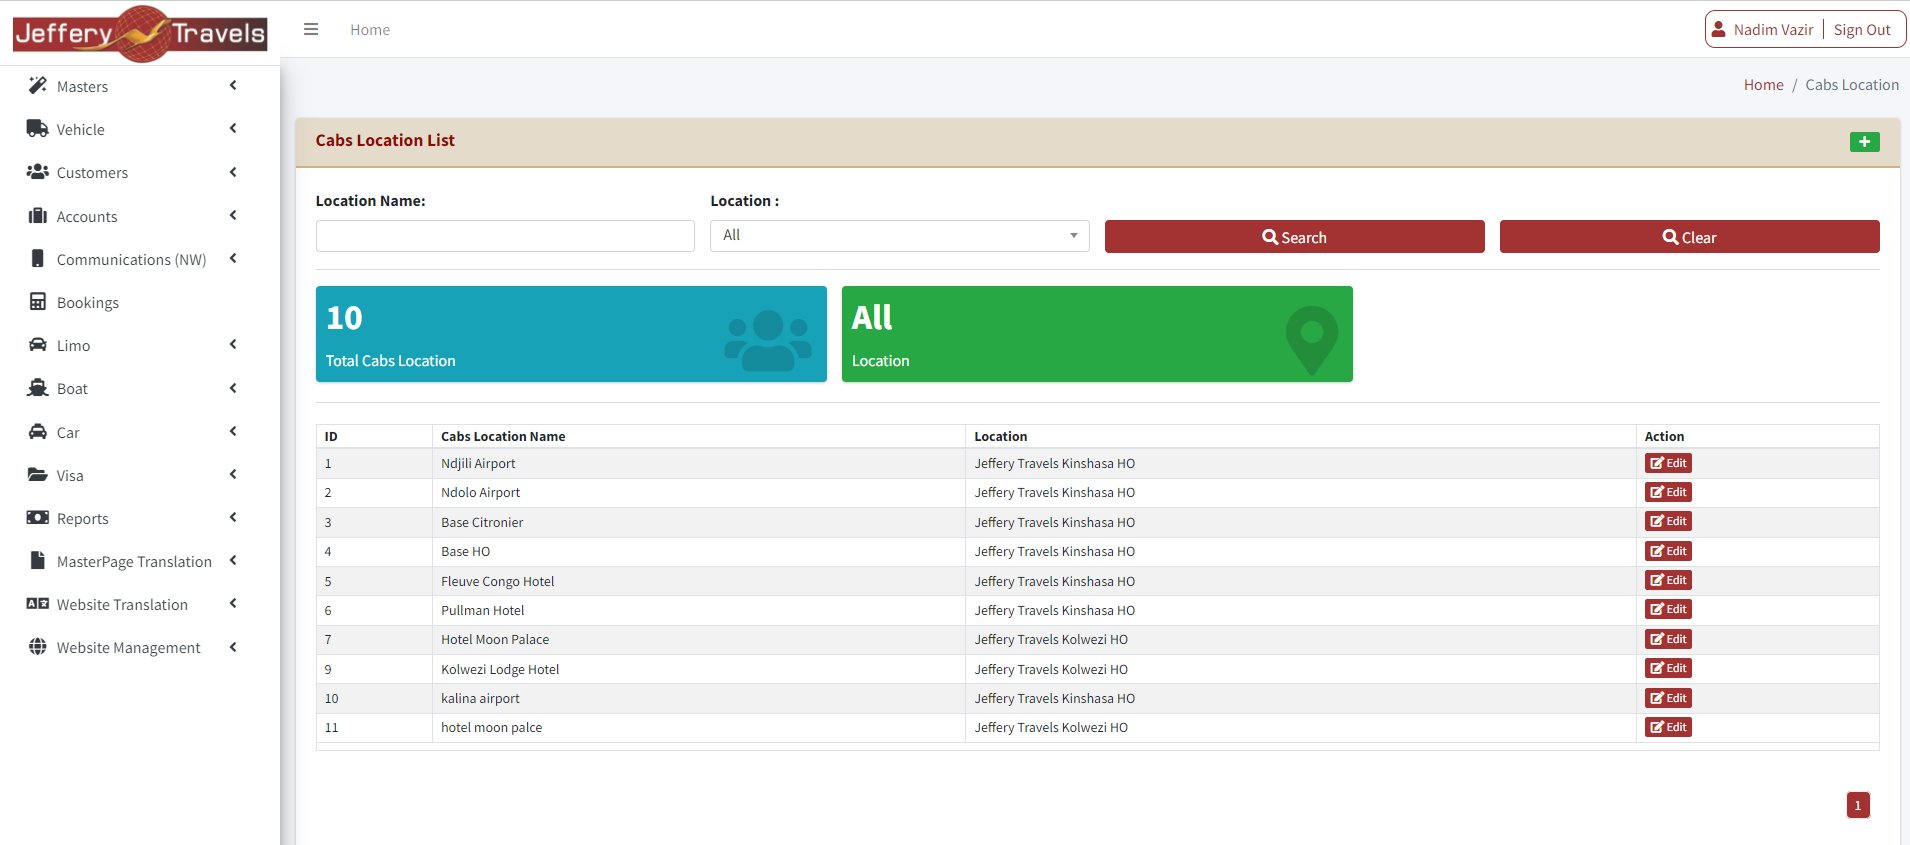Edit the Ndjili Airport row
Image resolution: width=1910 pixels, height=845 pixels.
[x=1668, y=463]
